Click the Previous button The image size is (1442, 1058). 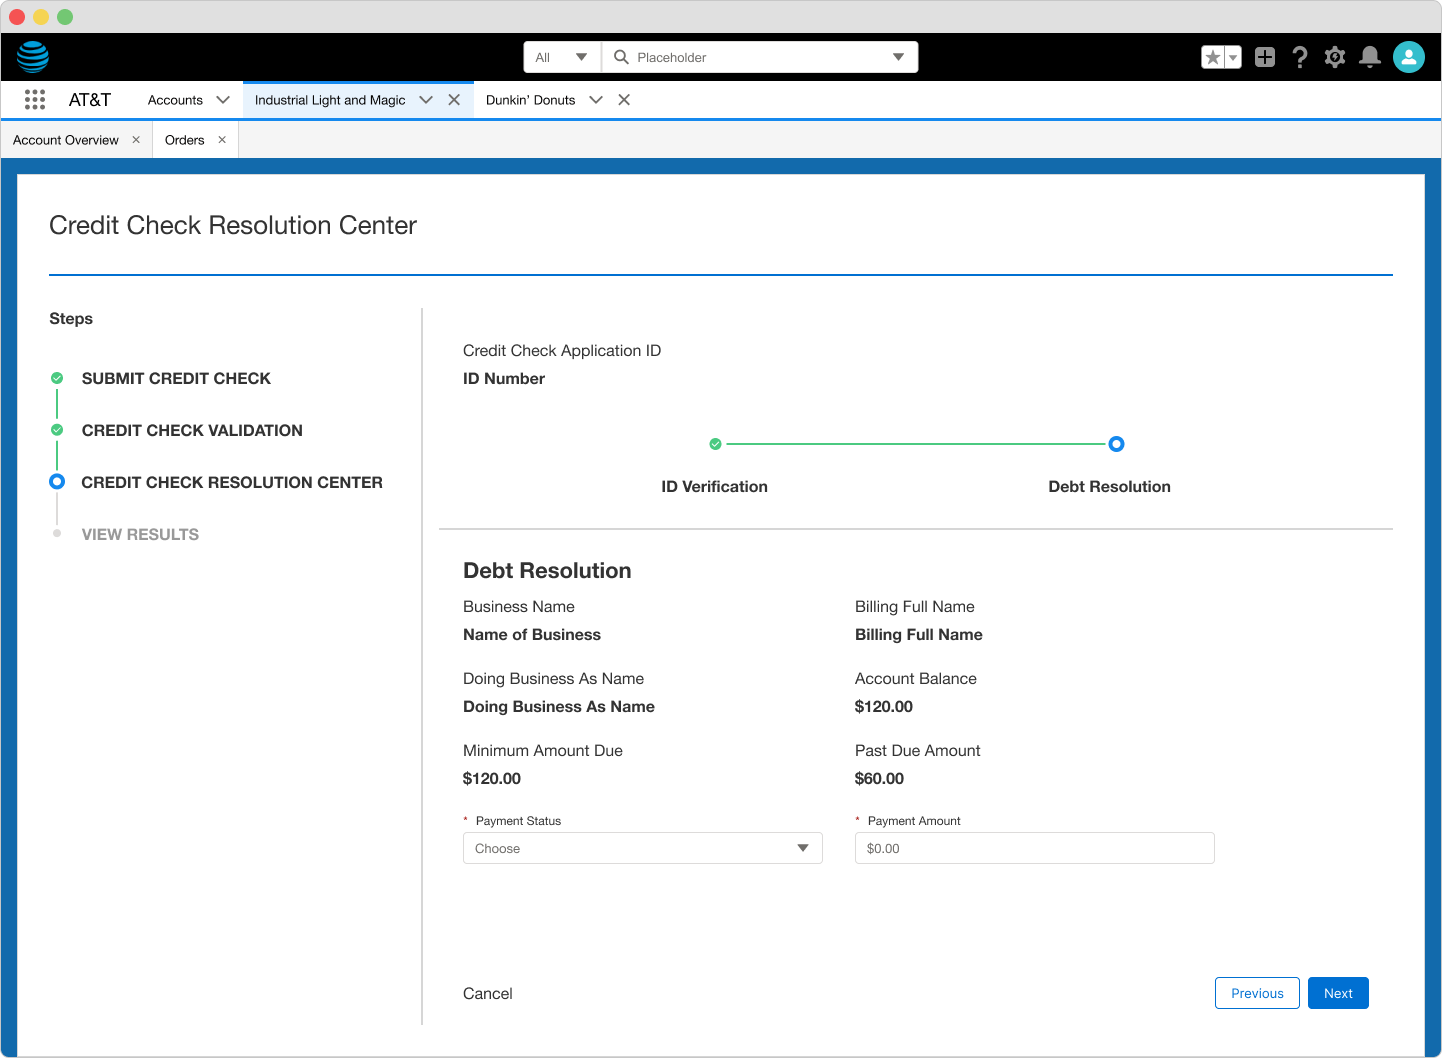pos(1257,993)
